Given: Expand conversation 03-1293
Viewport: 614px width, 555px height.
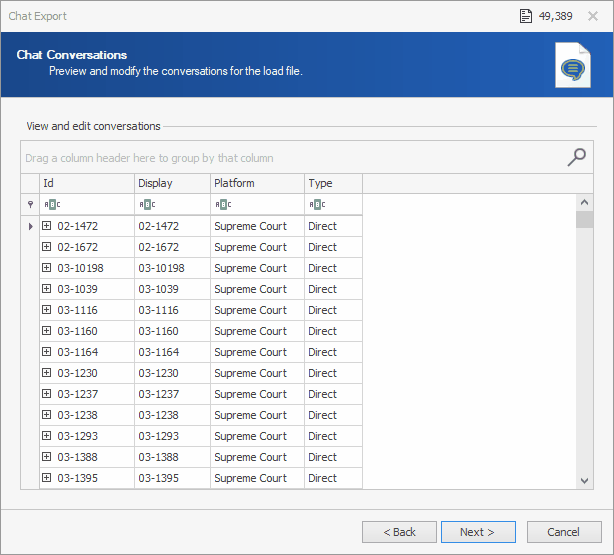Looking at the screenshot, I should coord(47,436).
